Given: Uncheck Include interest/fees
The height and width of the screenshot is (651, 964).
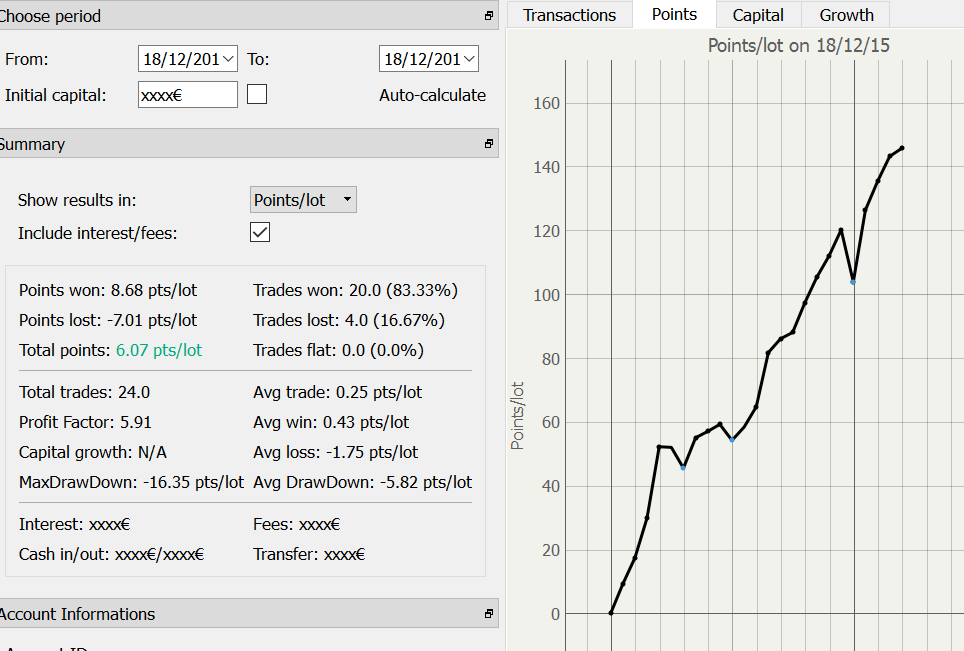Looking at the screenshot, I should pyautogui.click(x=260, y=233).
